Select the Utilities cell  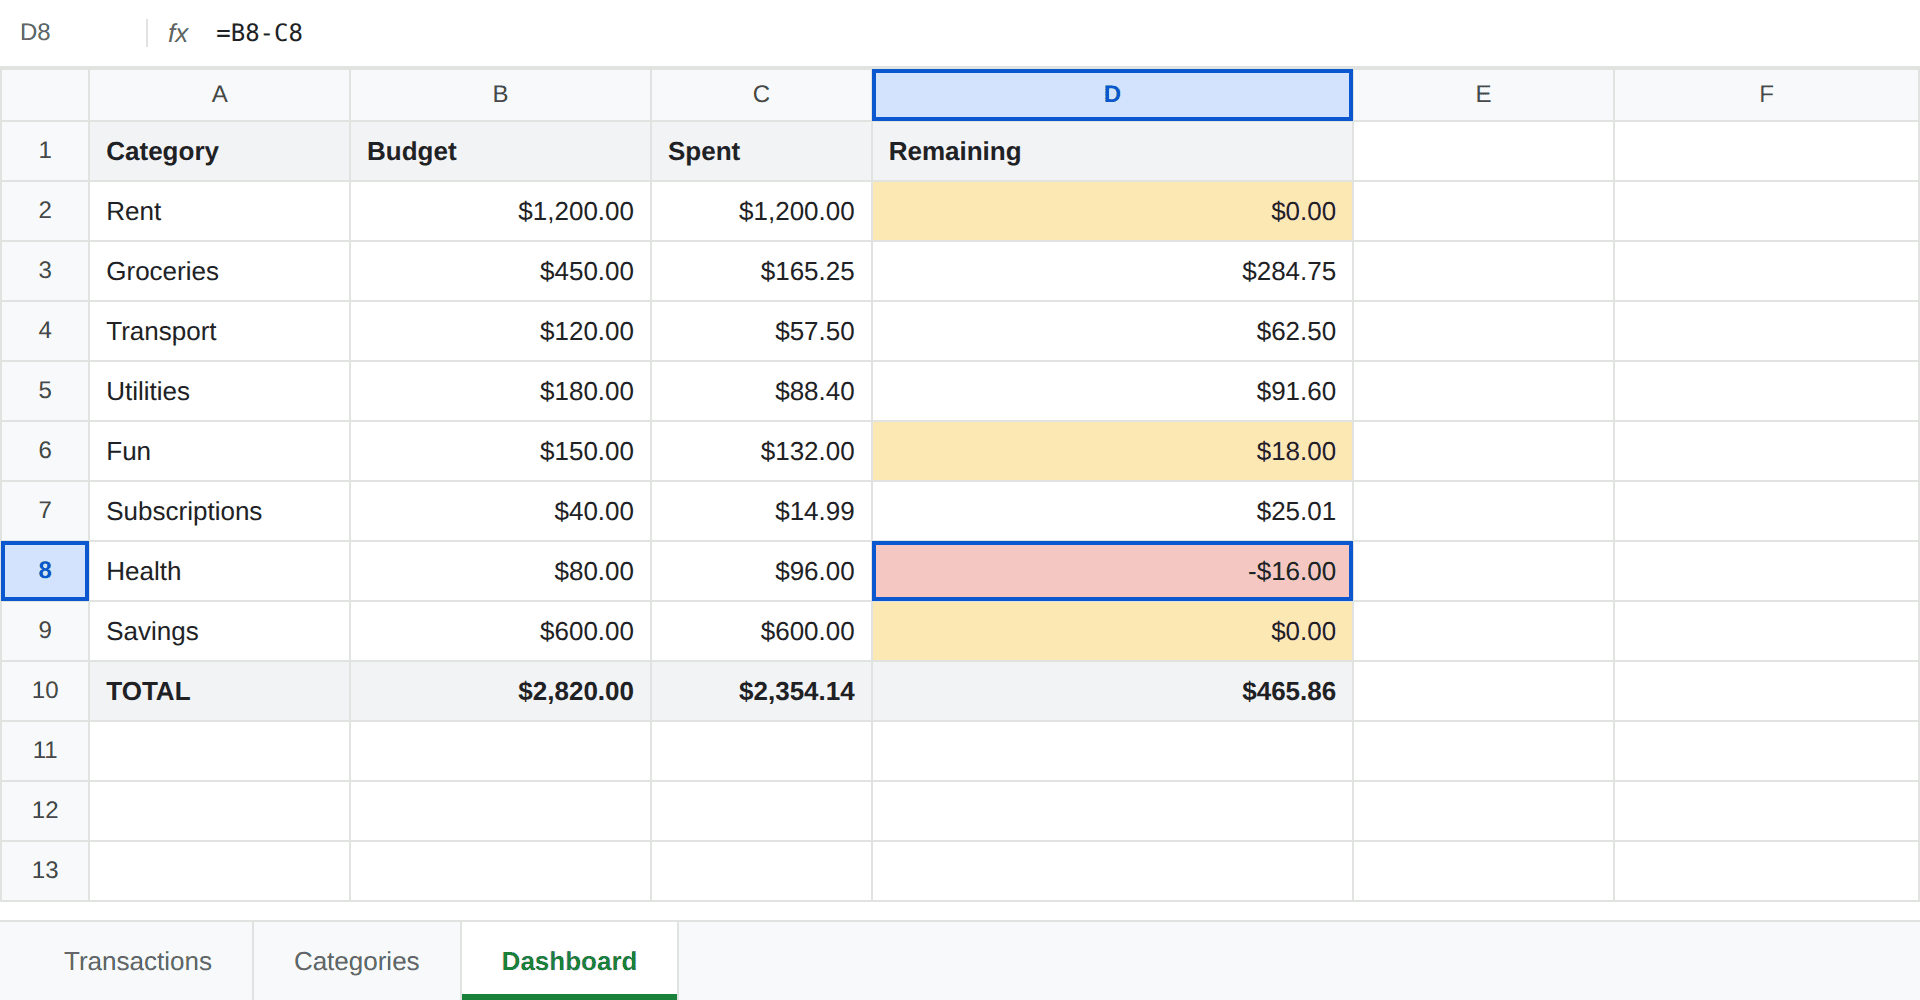click(x=220, y=391)
